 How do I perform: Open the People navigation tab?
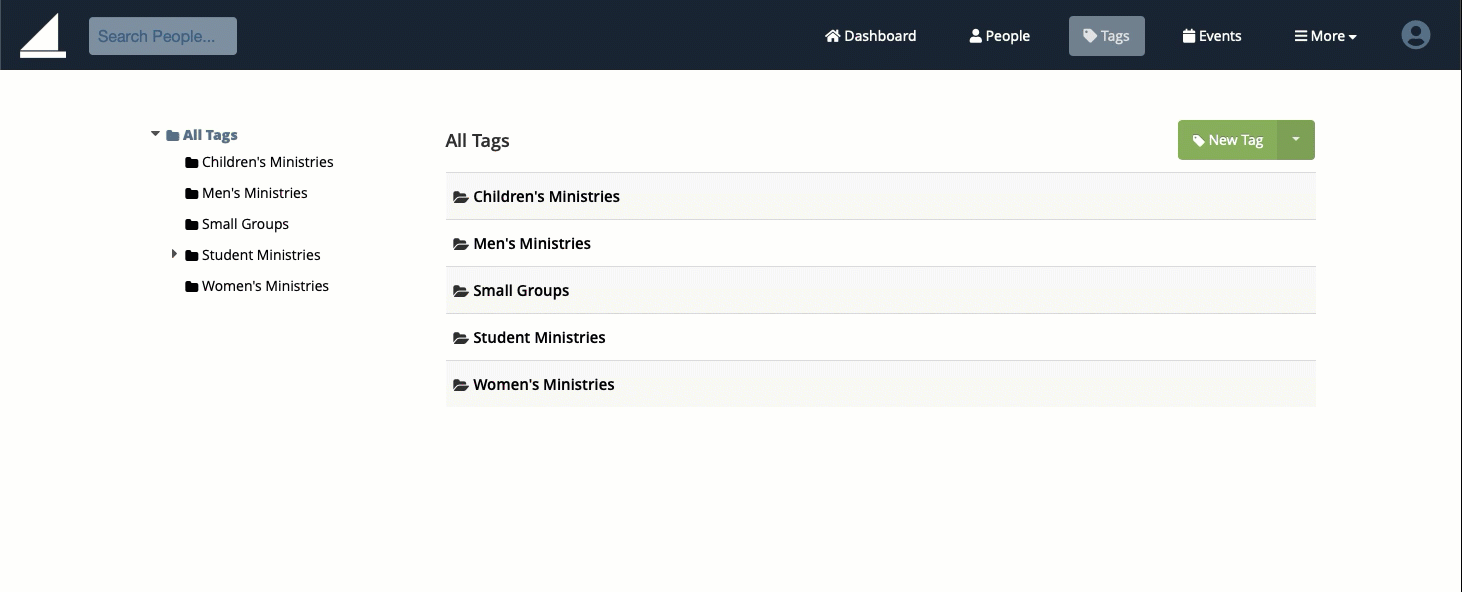(x=999, y=35)
